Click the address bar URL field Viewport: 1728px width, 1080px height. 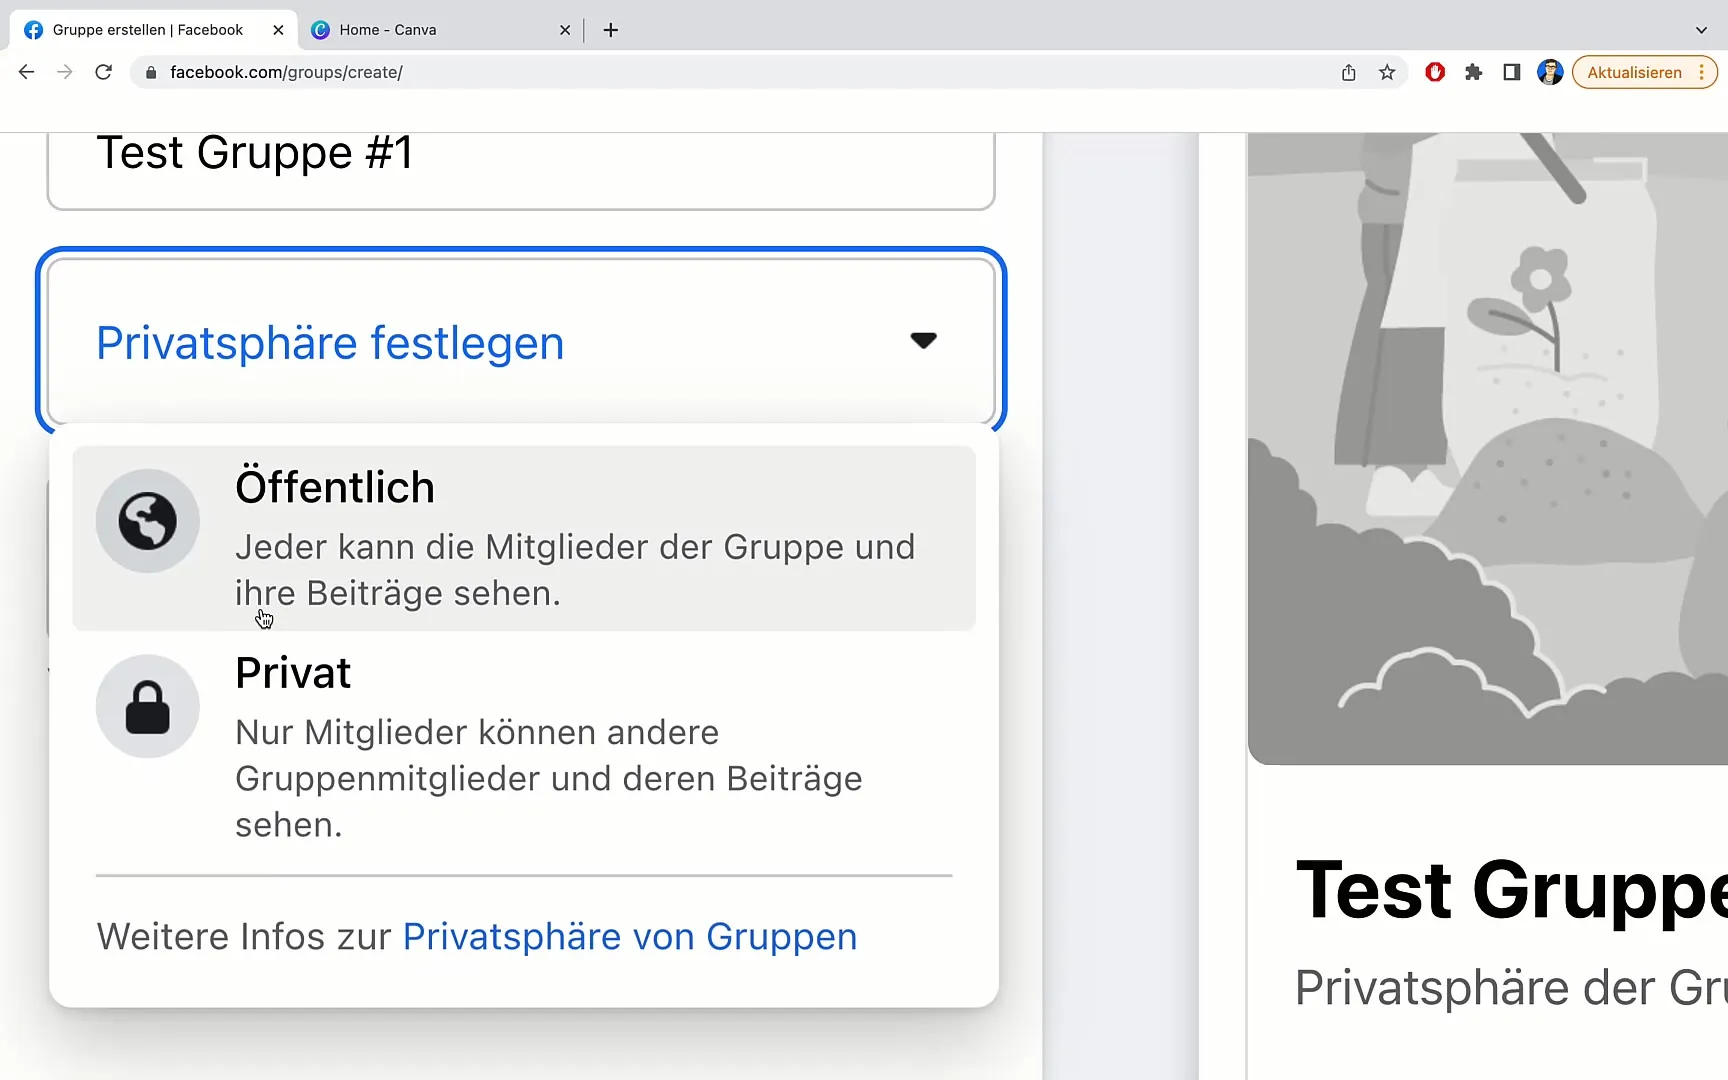tap(740, 72)
